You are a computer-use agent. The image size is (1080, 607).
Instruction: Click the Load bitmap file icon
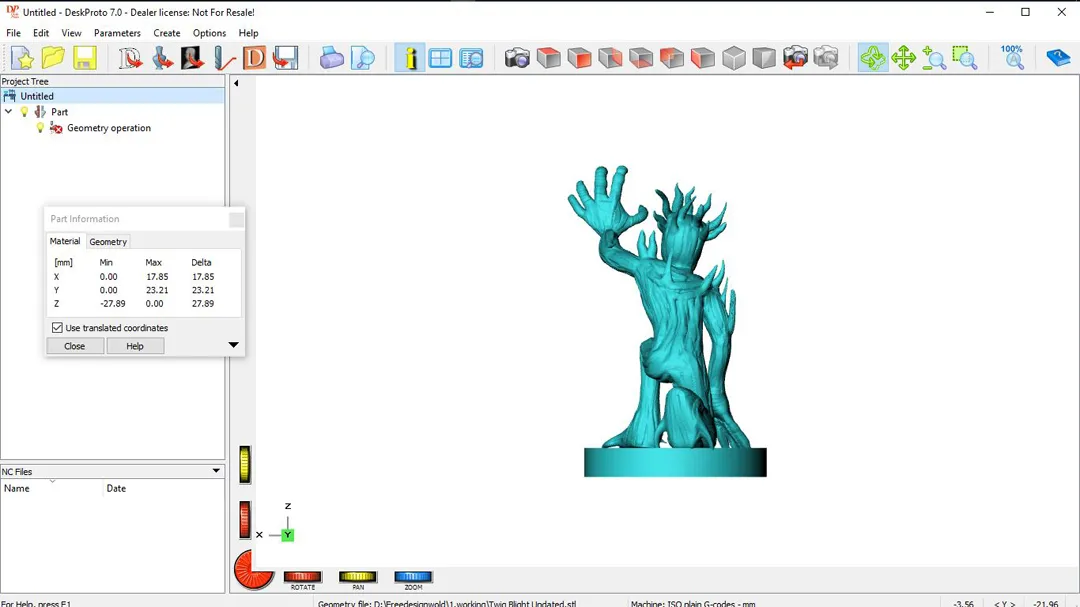click(192, 58)
